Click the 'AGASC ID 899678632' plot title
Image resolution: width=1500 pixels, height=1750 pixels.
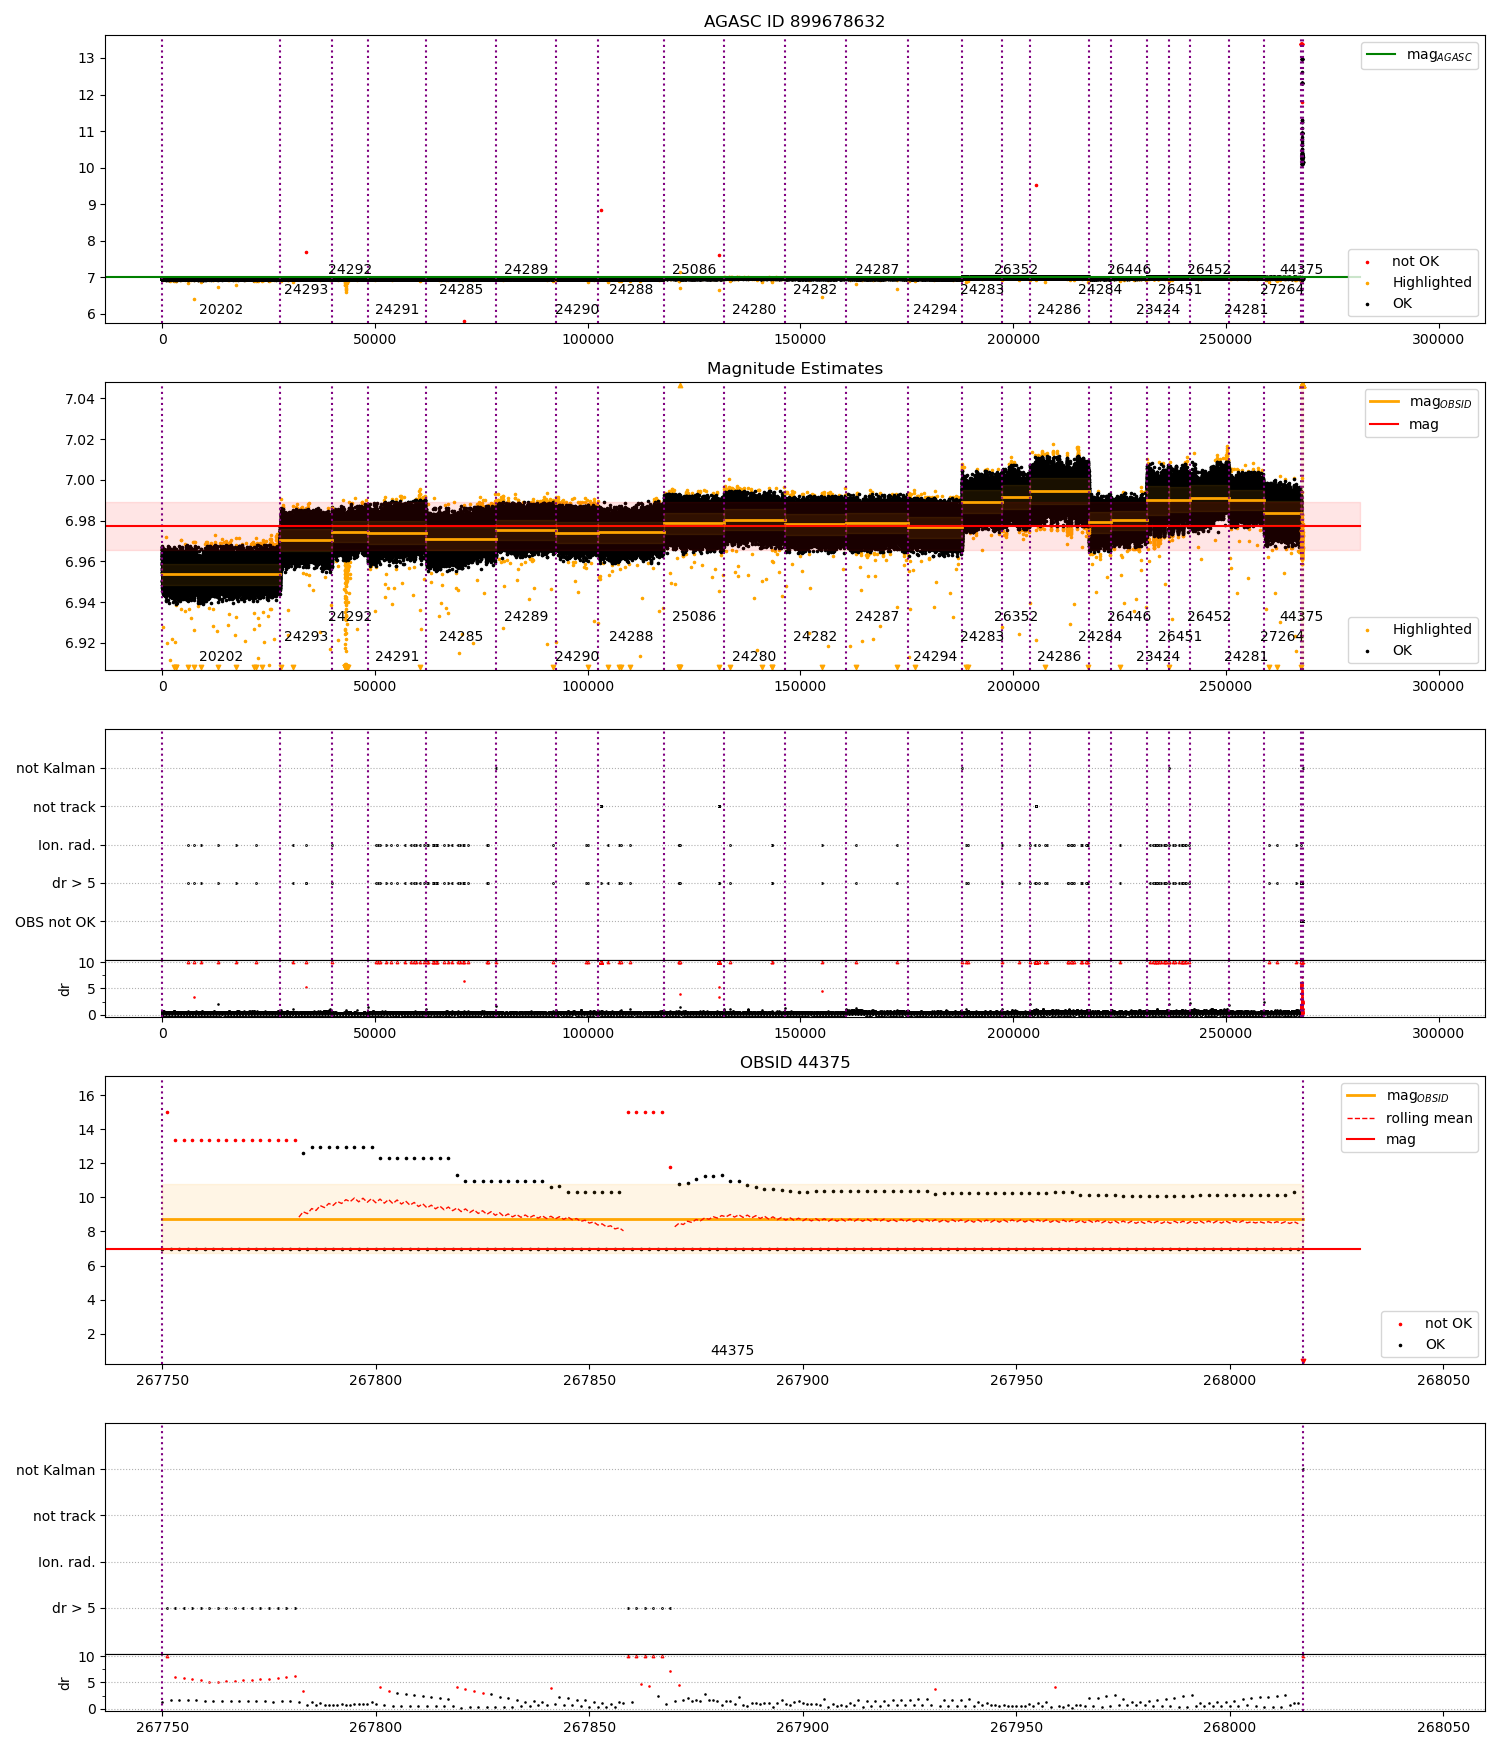tap(794, 21)
